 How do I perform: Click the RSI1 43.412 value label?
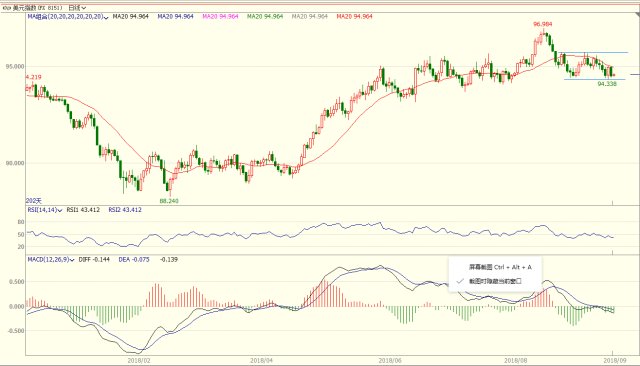pos(83,210)
